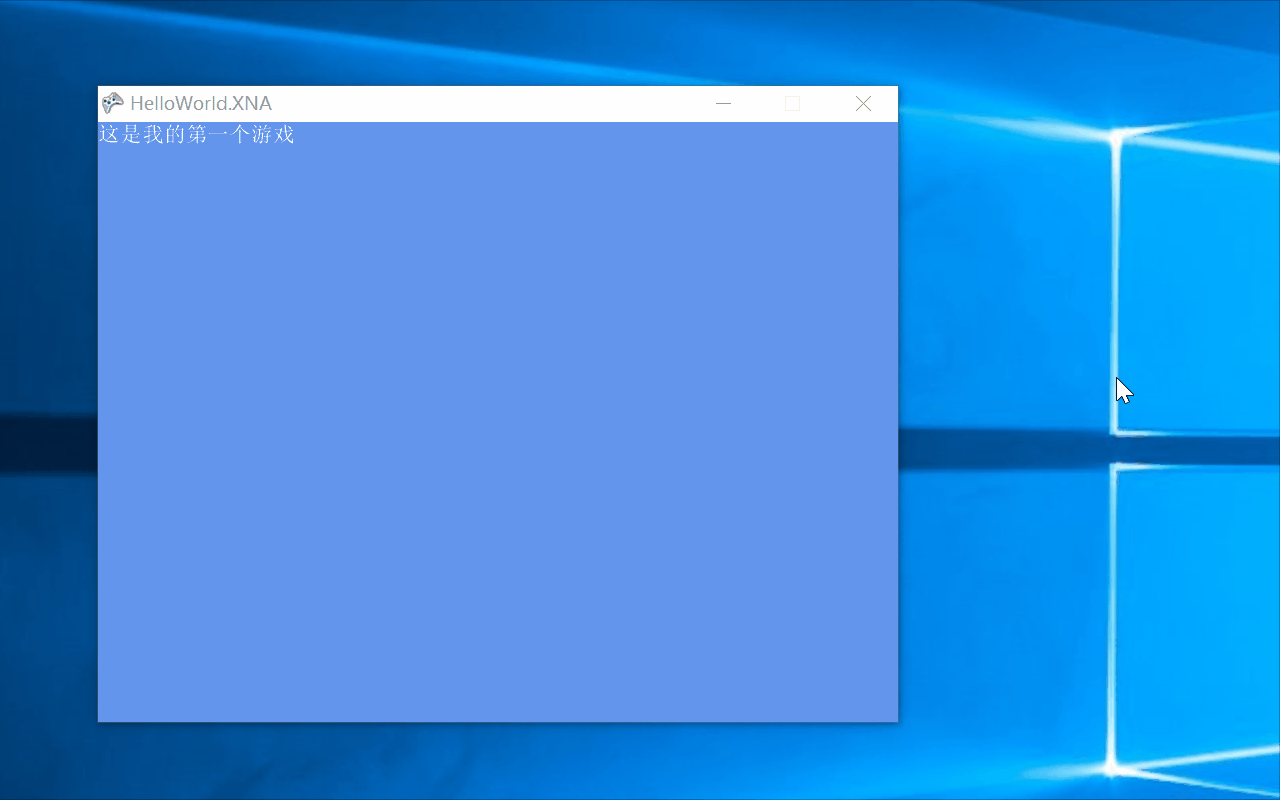Click empty title bar space left of minimize
Viewport: 1280px width, 800px height.
click(500, 103)
